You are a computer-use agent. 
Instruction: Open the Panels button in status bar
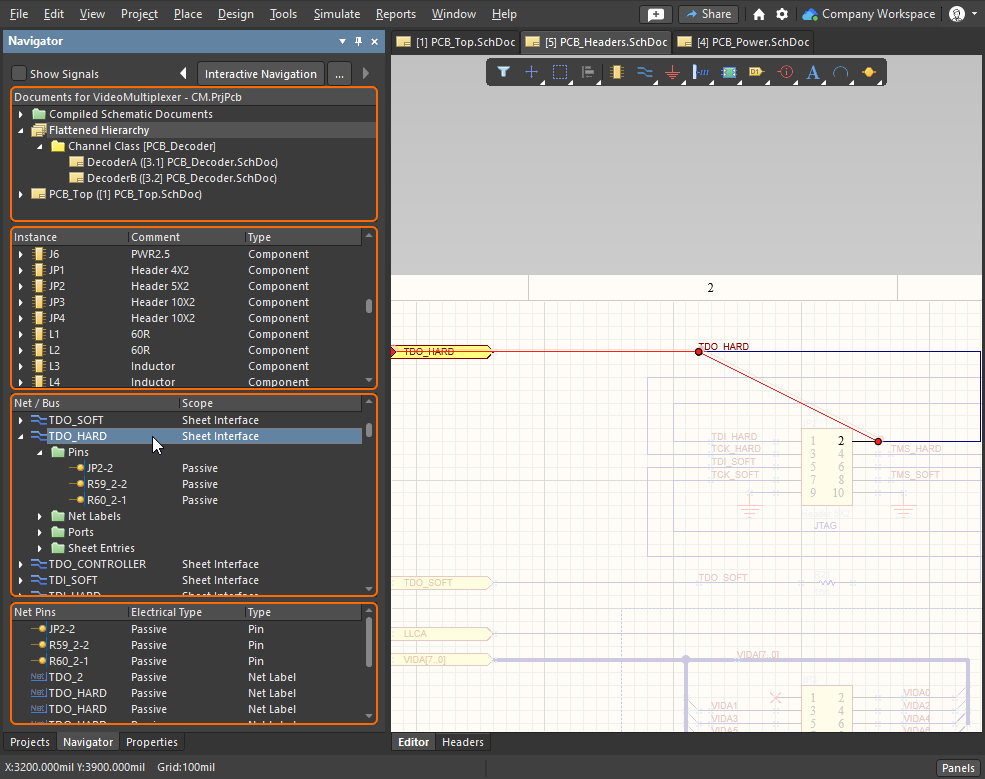pos(957,768)
